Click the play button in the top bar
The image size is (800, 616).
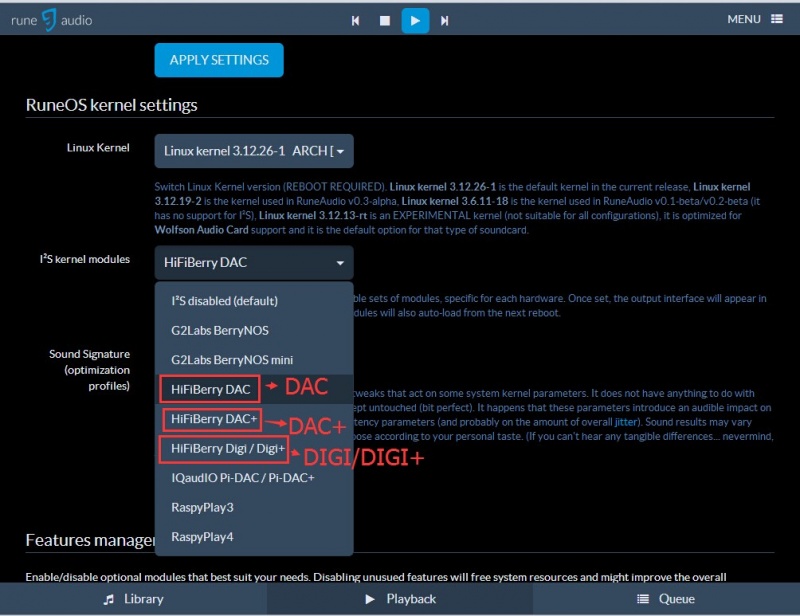click(414, 20)
